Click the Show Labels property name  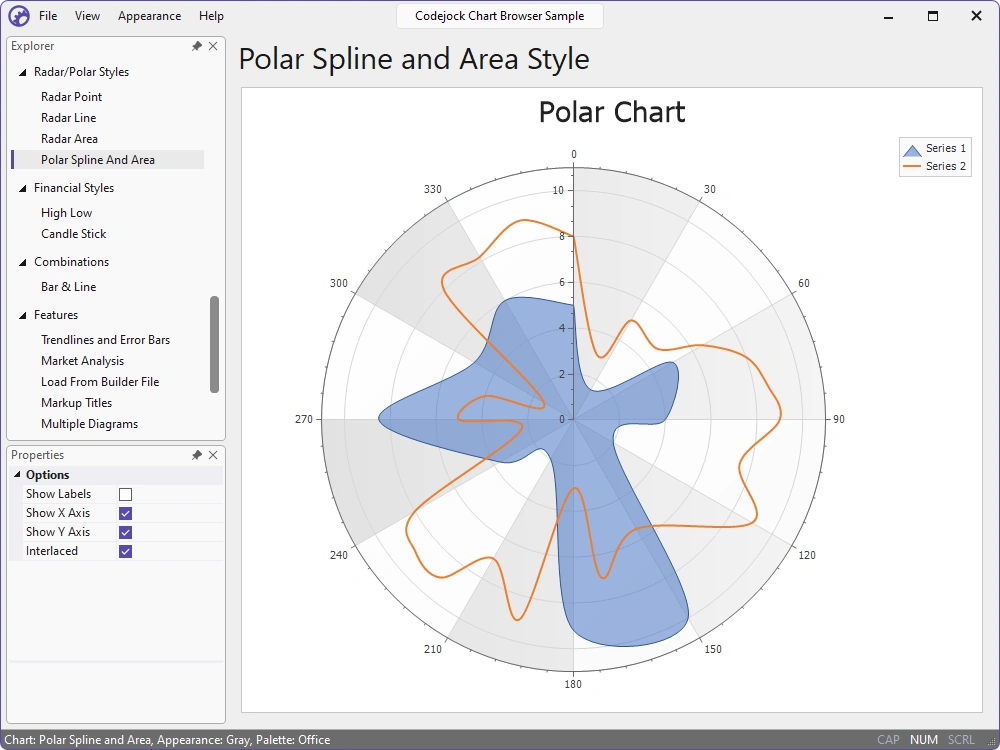(x=58, y=494)
